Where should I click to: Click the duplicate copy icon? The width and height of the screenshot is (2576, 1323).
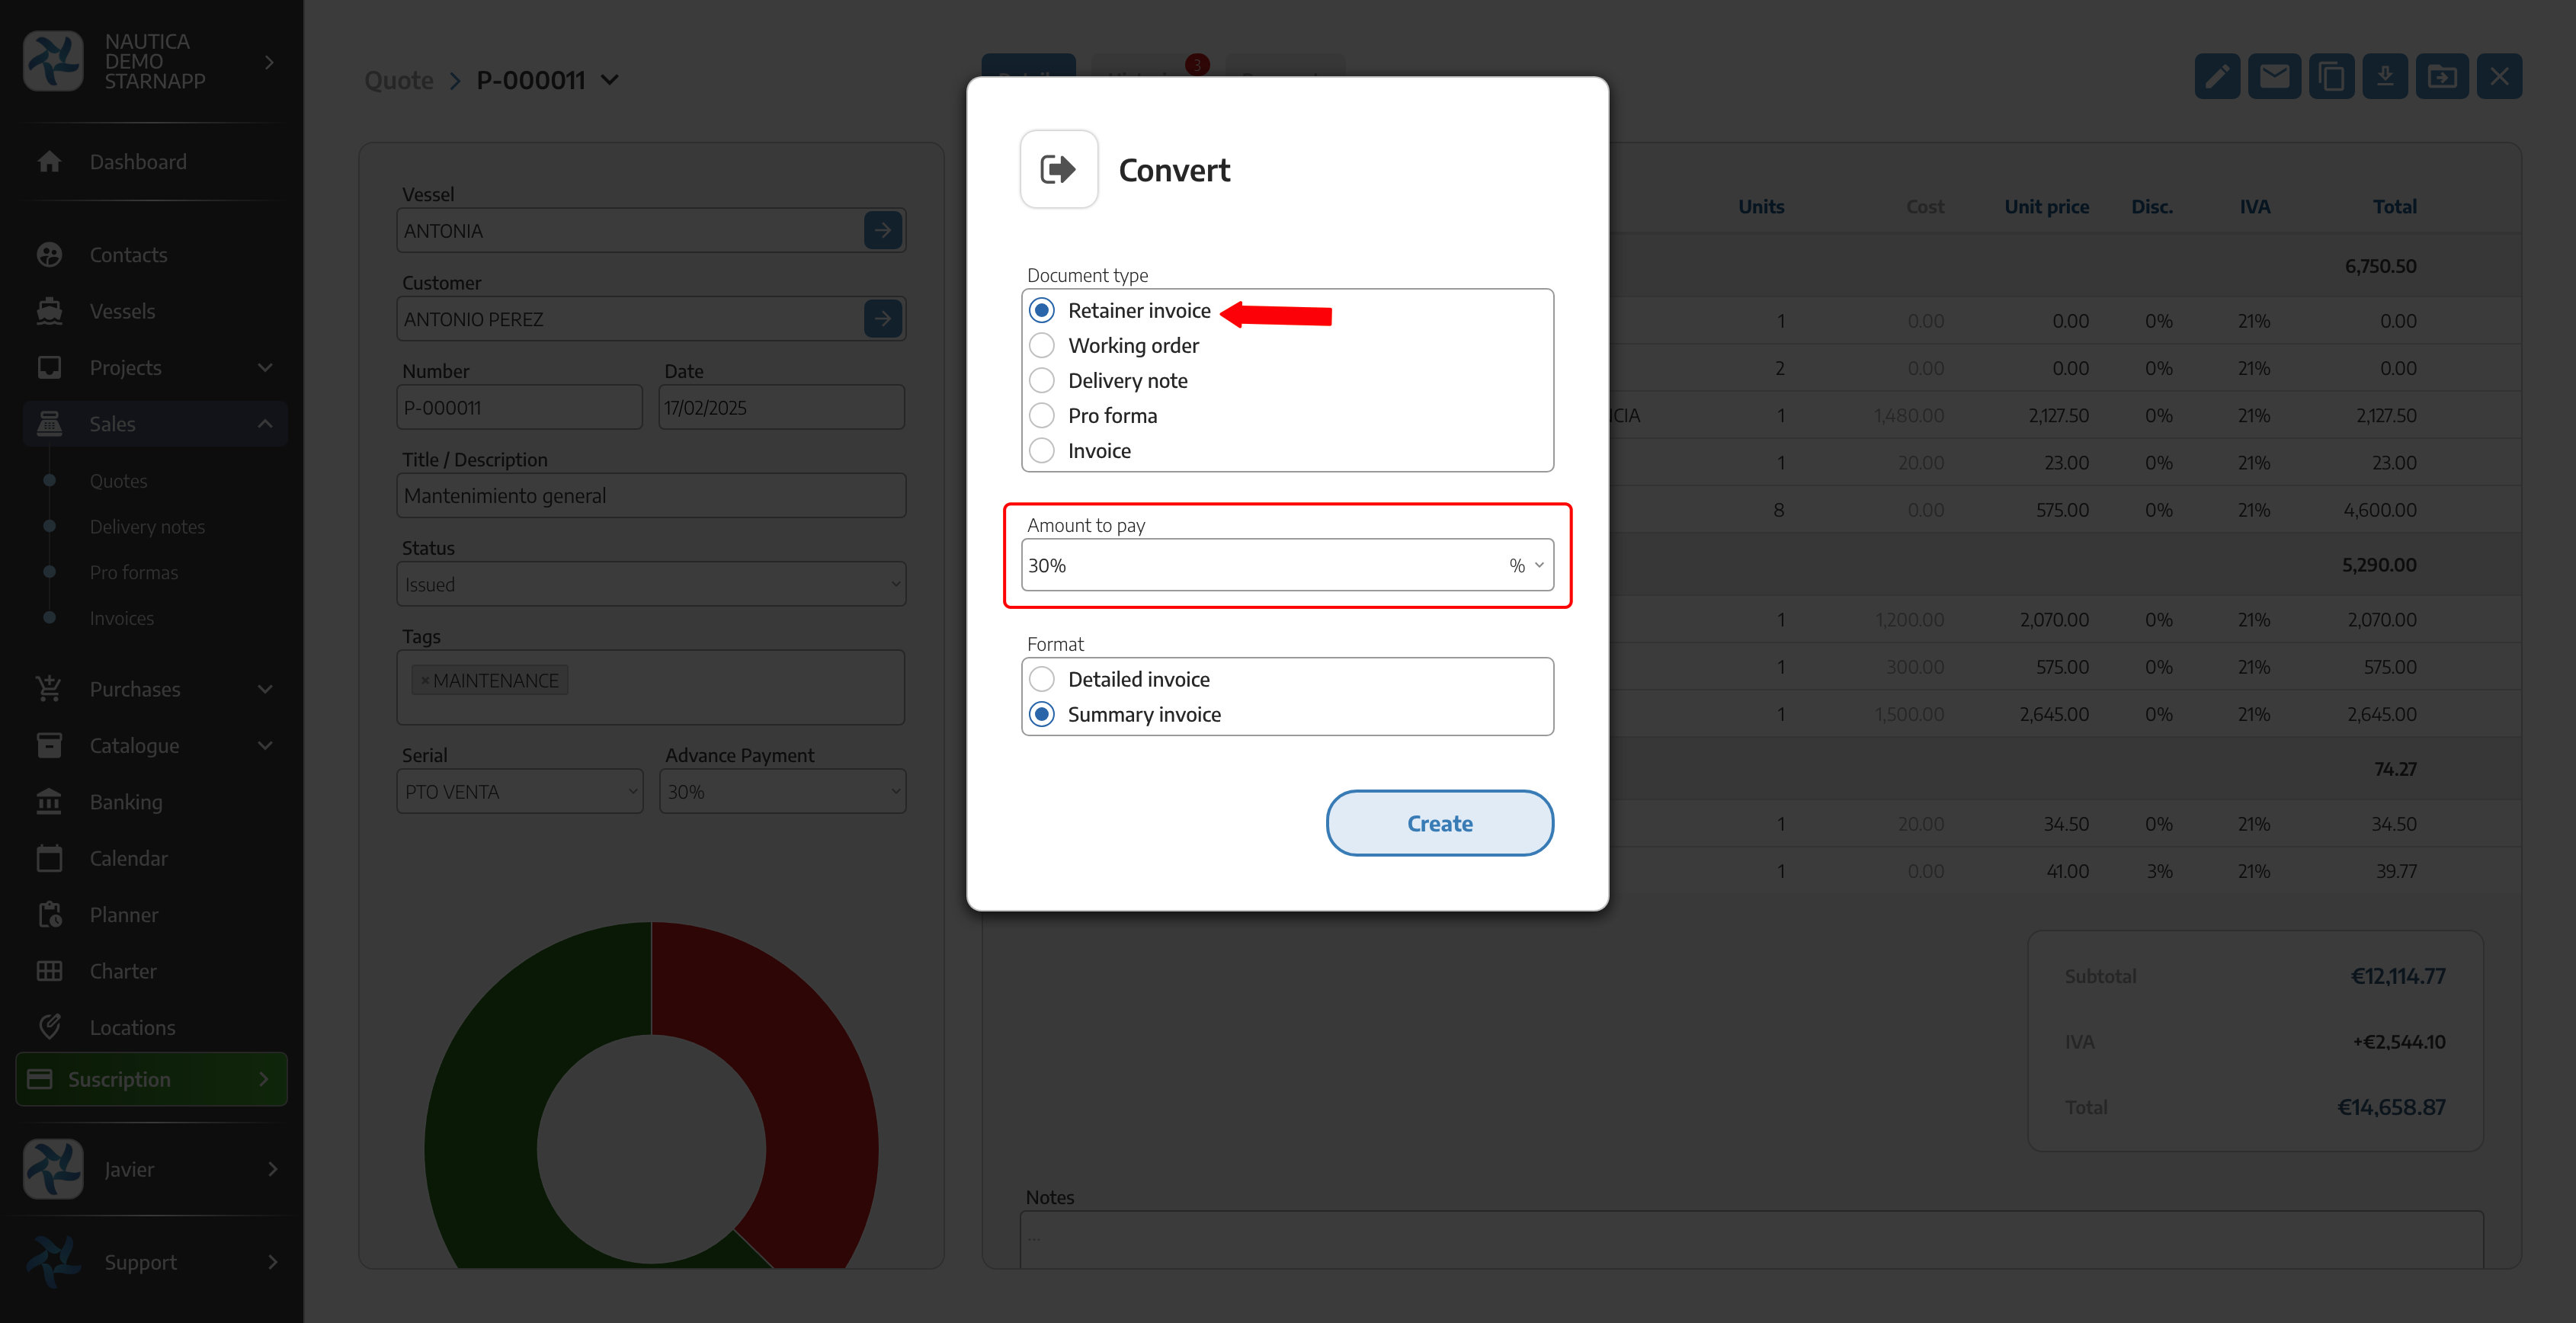pos(2331,77)
